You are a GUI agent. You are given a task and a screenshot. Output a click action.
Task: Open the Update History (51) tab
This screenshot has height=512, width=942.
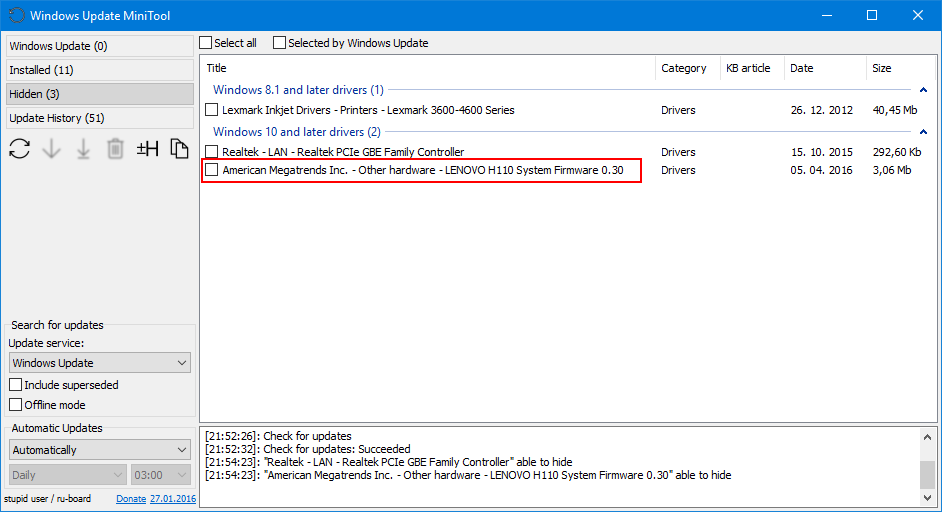click(x=100, y=118)
